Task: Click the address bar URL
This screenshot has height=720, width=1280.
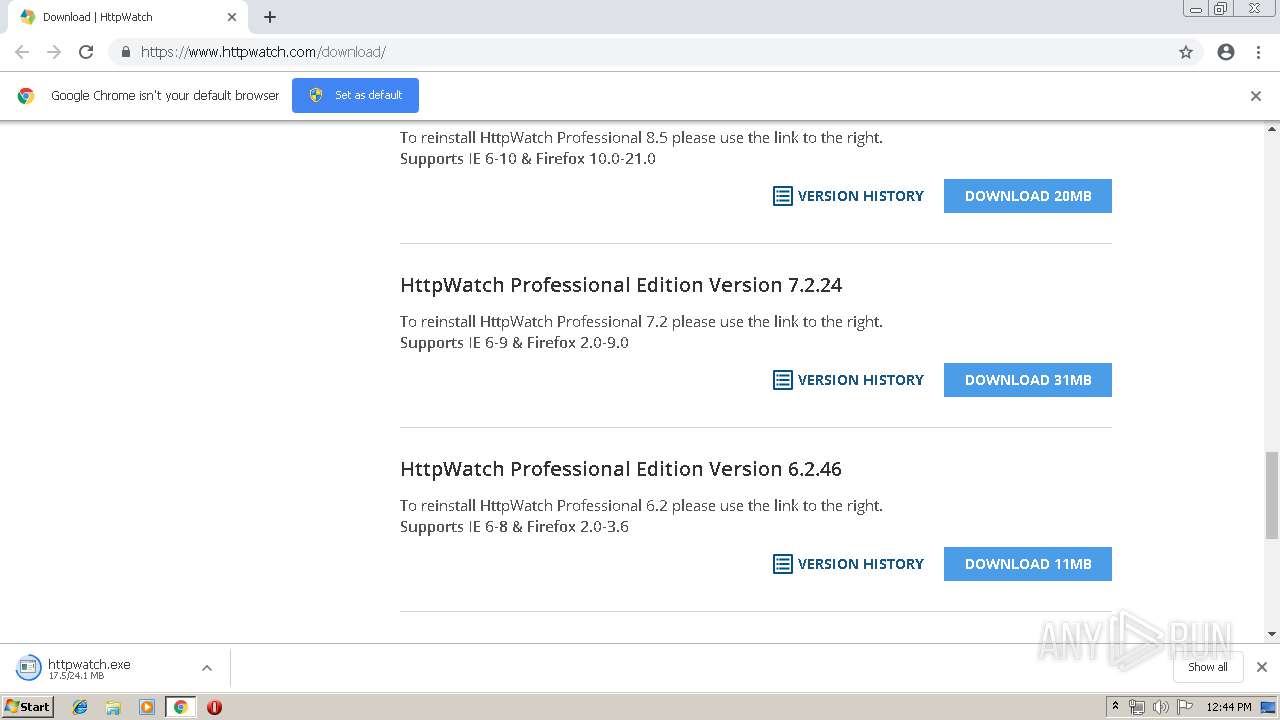Action: pyautogui.click(x=263, y=52)
